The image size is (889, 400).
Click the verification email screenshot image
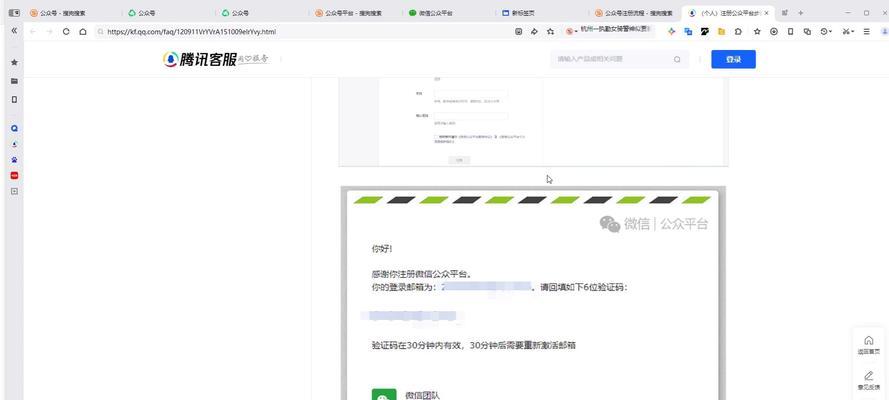tap(533, 293)
